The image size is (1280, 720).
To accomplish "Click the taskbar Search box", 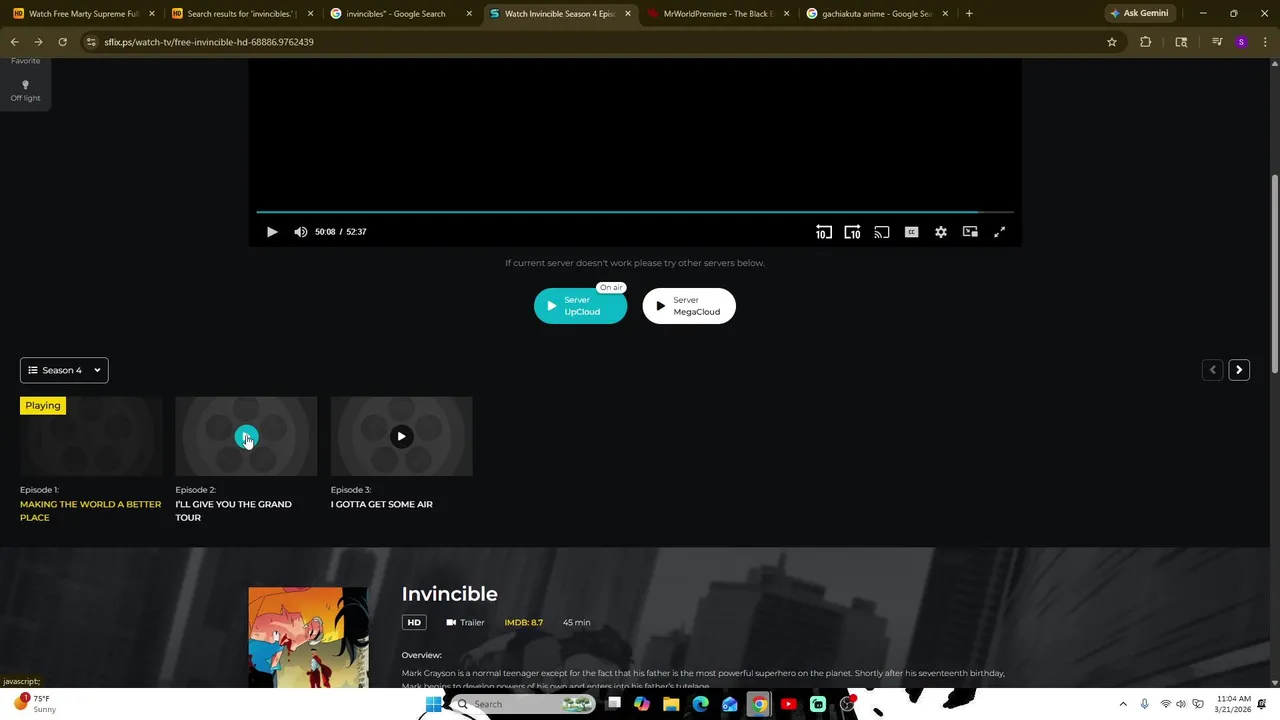I will [523, 704].
